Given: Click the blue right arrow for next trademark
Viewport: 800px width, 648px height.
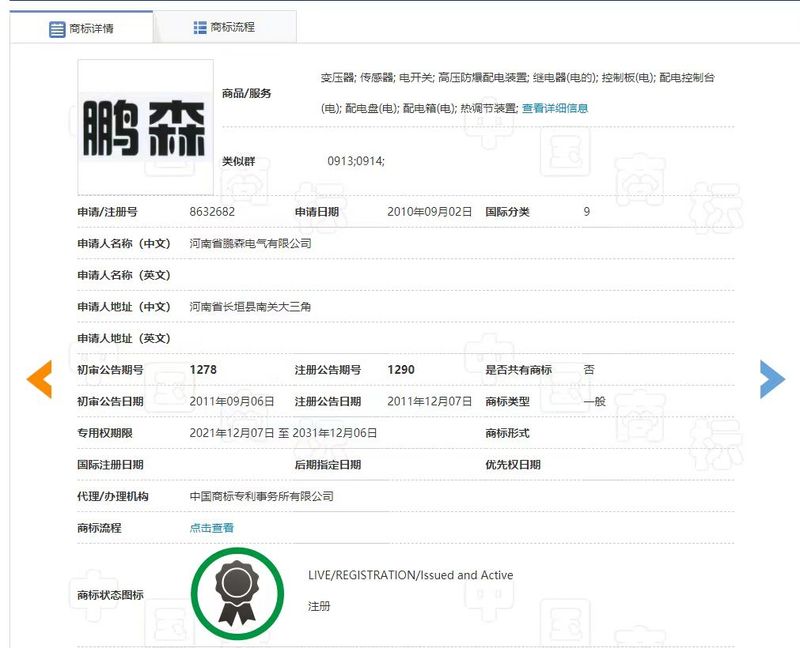Looking at the screenshot, I should (x=772, y=378).
